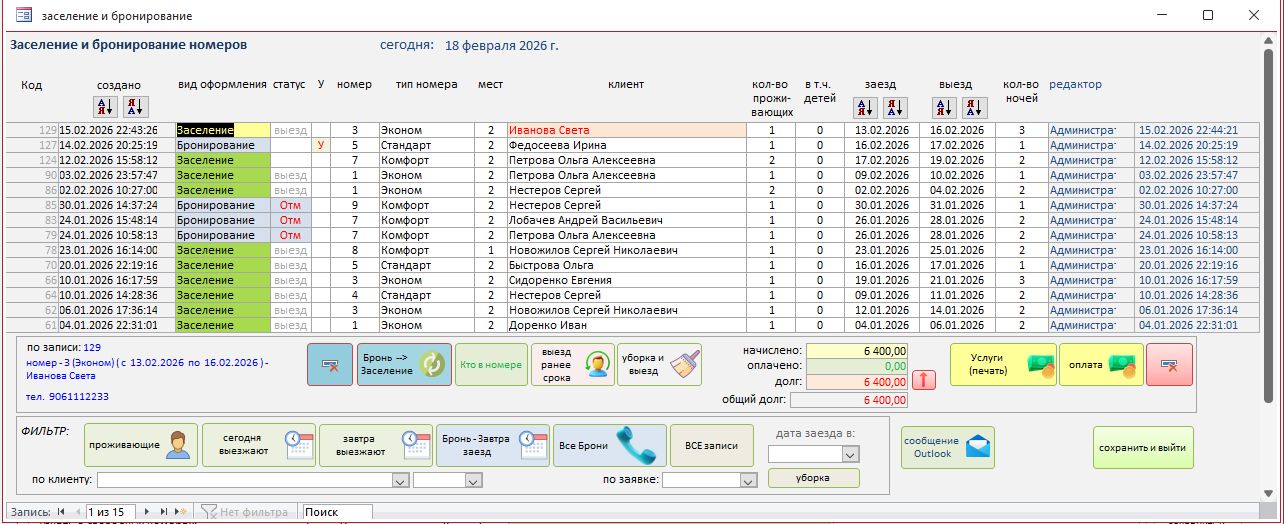Sort ascending by создано column
1284x524 pixels.
point(105,106)
